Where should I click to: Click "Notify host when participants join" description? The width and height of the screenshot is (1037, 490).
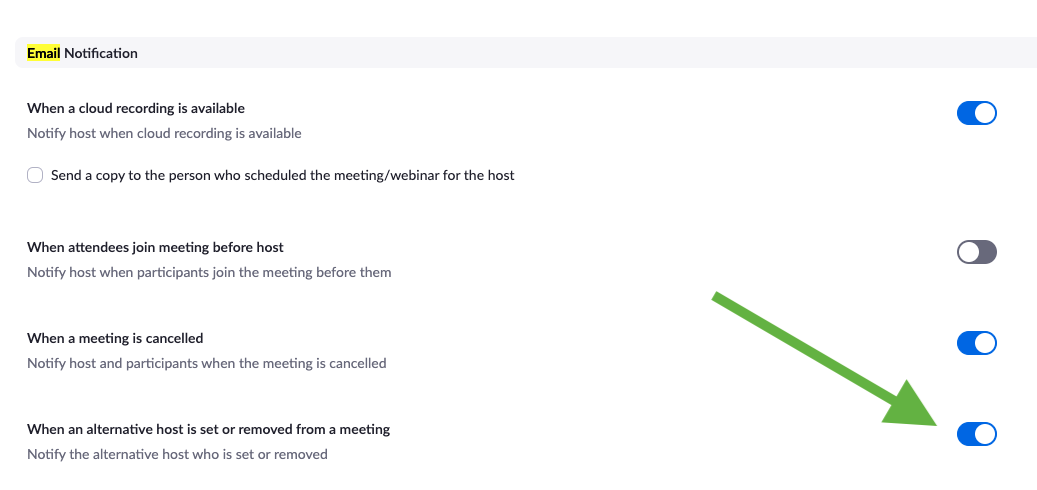pos(209,272)
